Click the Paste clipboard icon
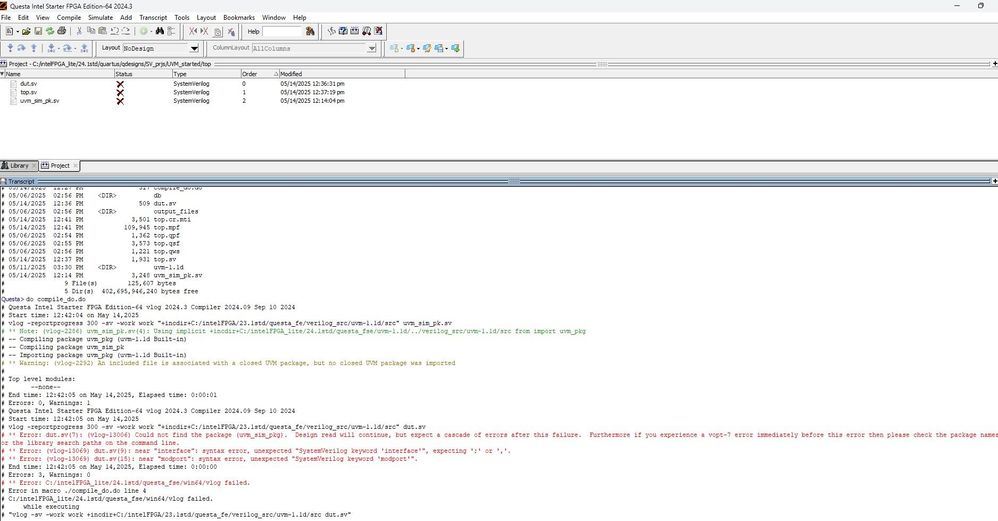Screen dimensions: 998x521 102,31
